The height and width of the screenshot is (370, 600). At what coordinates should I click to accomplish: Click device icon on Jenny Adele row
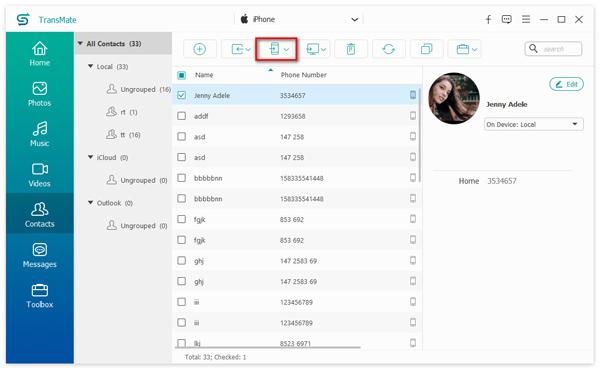[412, 95]
